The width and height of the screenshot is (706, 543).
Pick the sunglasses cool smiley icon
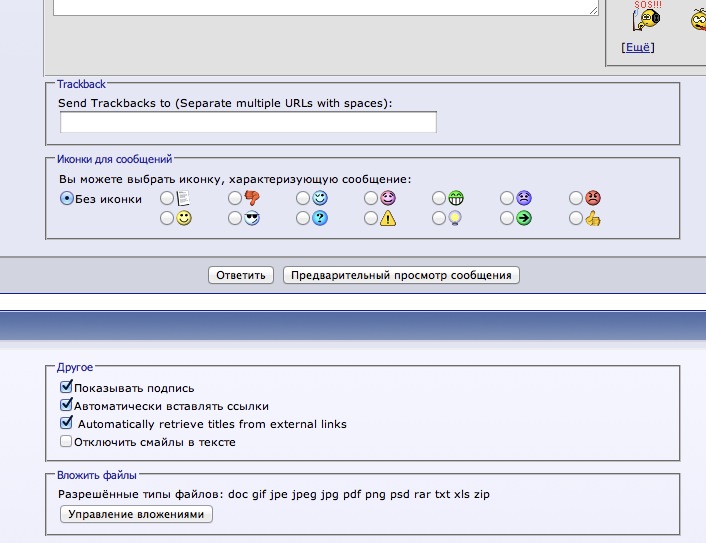(235, 218)
